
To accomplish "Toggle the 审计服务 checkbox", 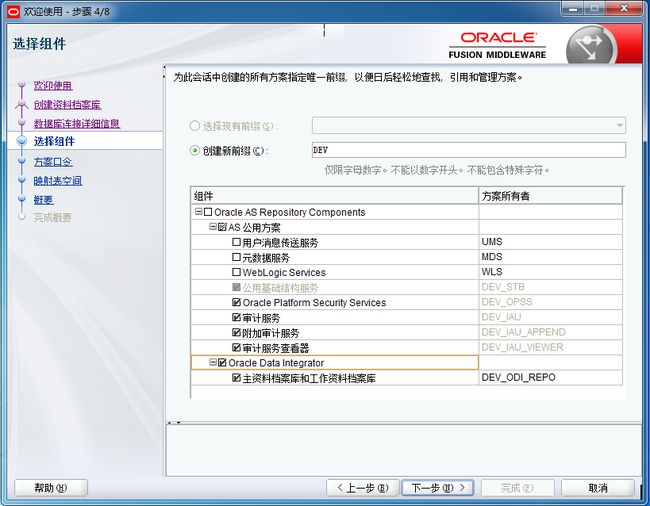I will point(236,317).
